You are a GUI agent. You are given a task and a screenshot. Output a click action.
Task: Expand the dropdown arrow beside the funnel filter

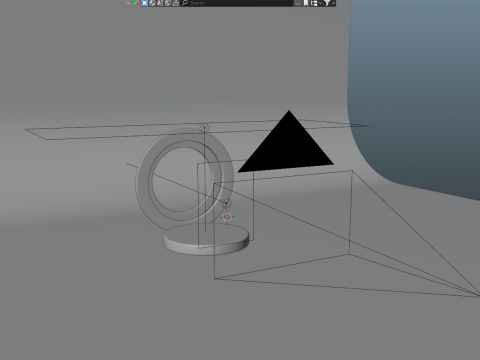pos(333,3)
